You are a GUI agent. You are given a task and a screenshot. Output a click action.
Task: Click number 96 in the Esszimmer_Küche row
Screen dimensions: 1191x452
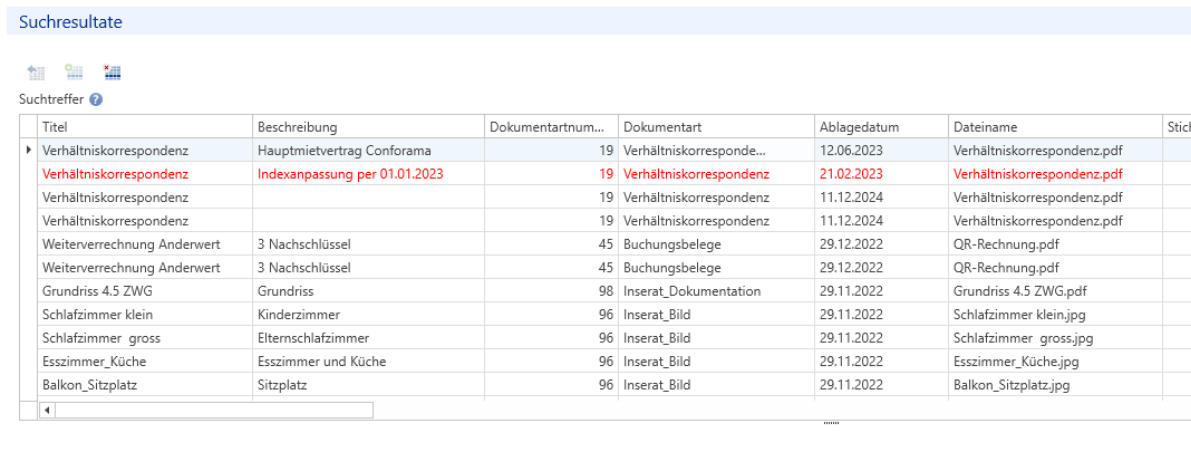(605, 362)
